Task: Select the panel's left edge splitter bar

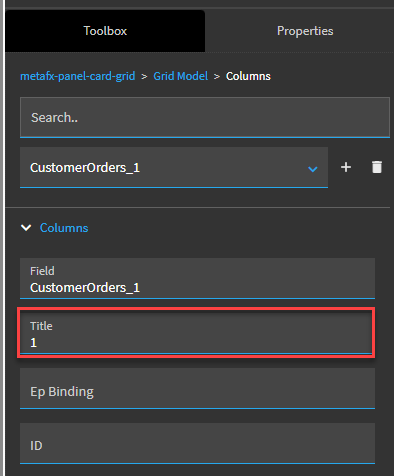Action: (3, 238)
